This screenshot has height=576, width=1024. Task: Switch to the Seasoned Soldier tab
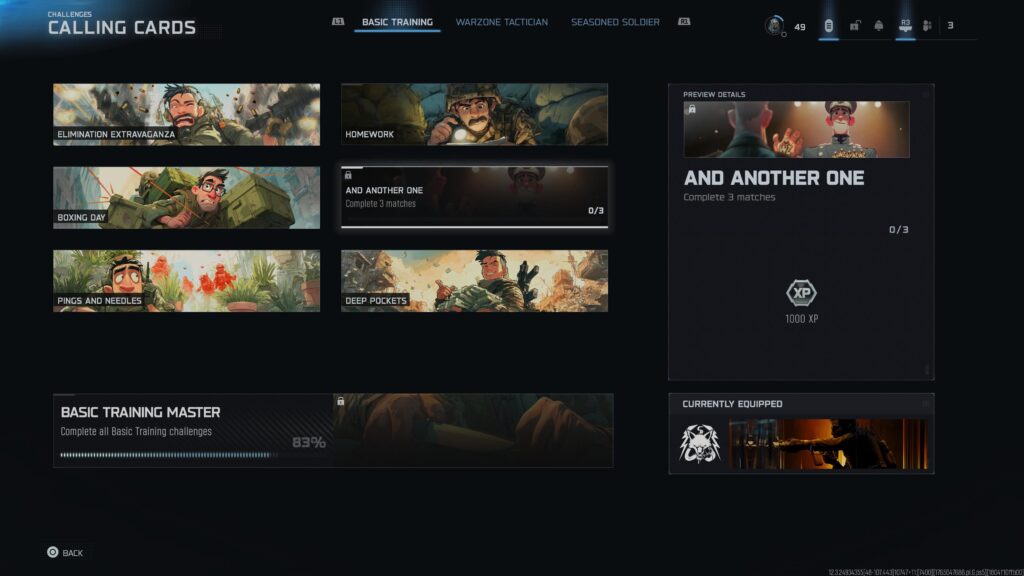(615, 22)
